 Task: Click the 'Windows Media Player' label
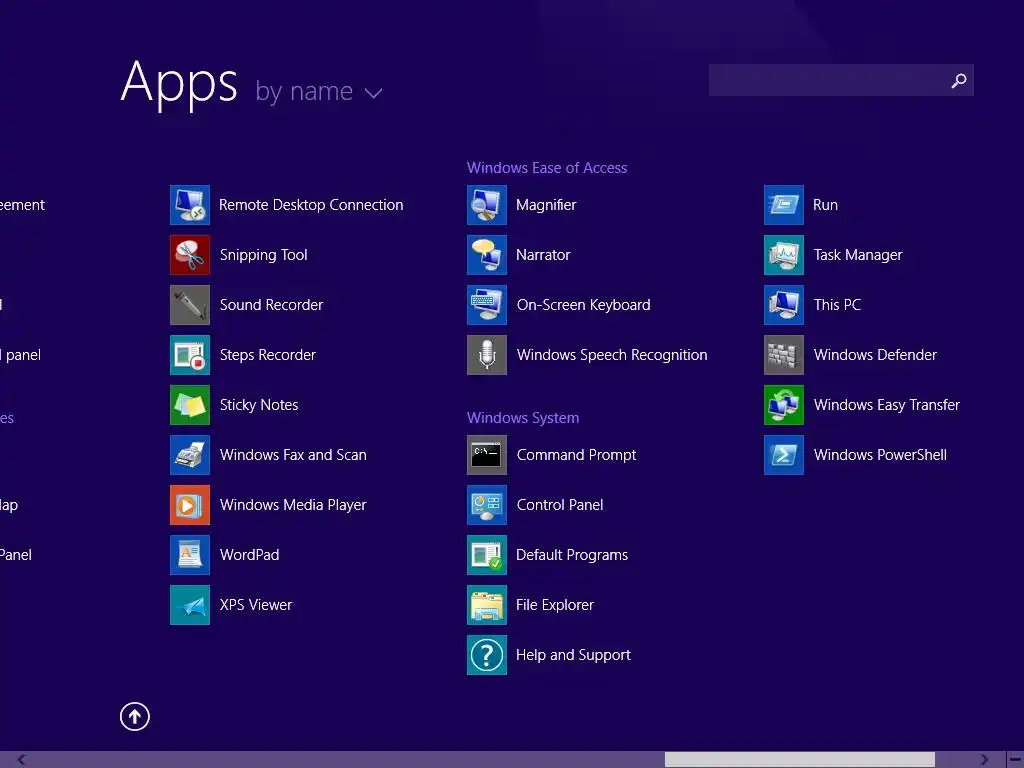click(x=293, y=505)
